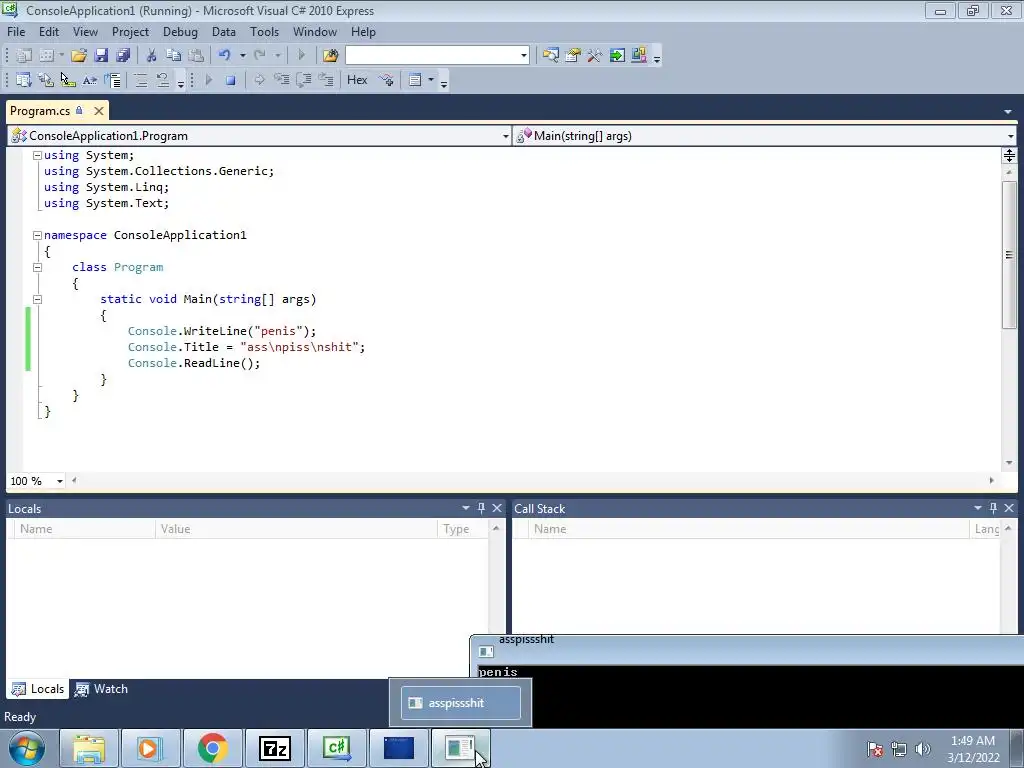
Task: Close the Program.cs tab
Action: coord(99,111)
